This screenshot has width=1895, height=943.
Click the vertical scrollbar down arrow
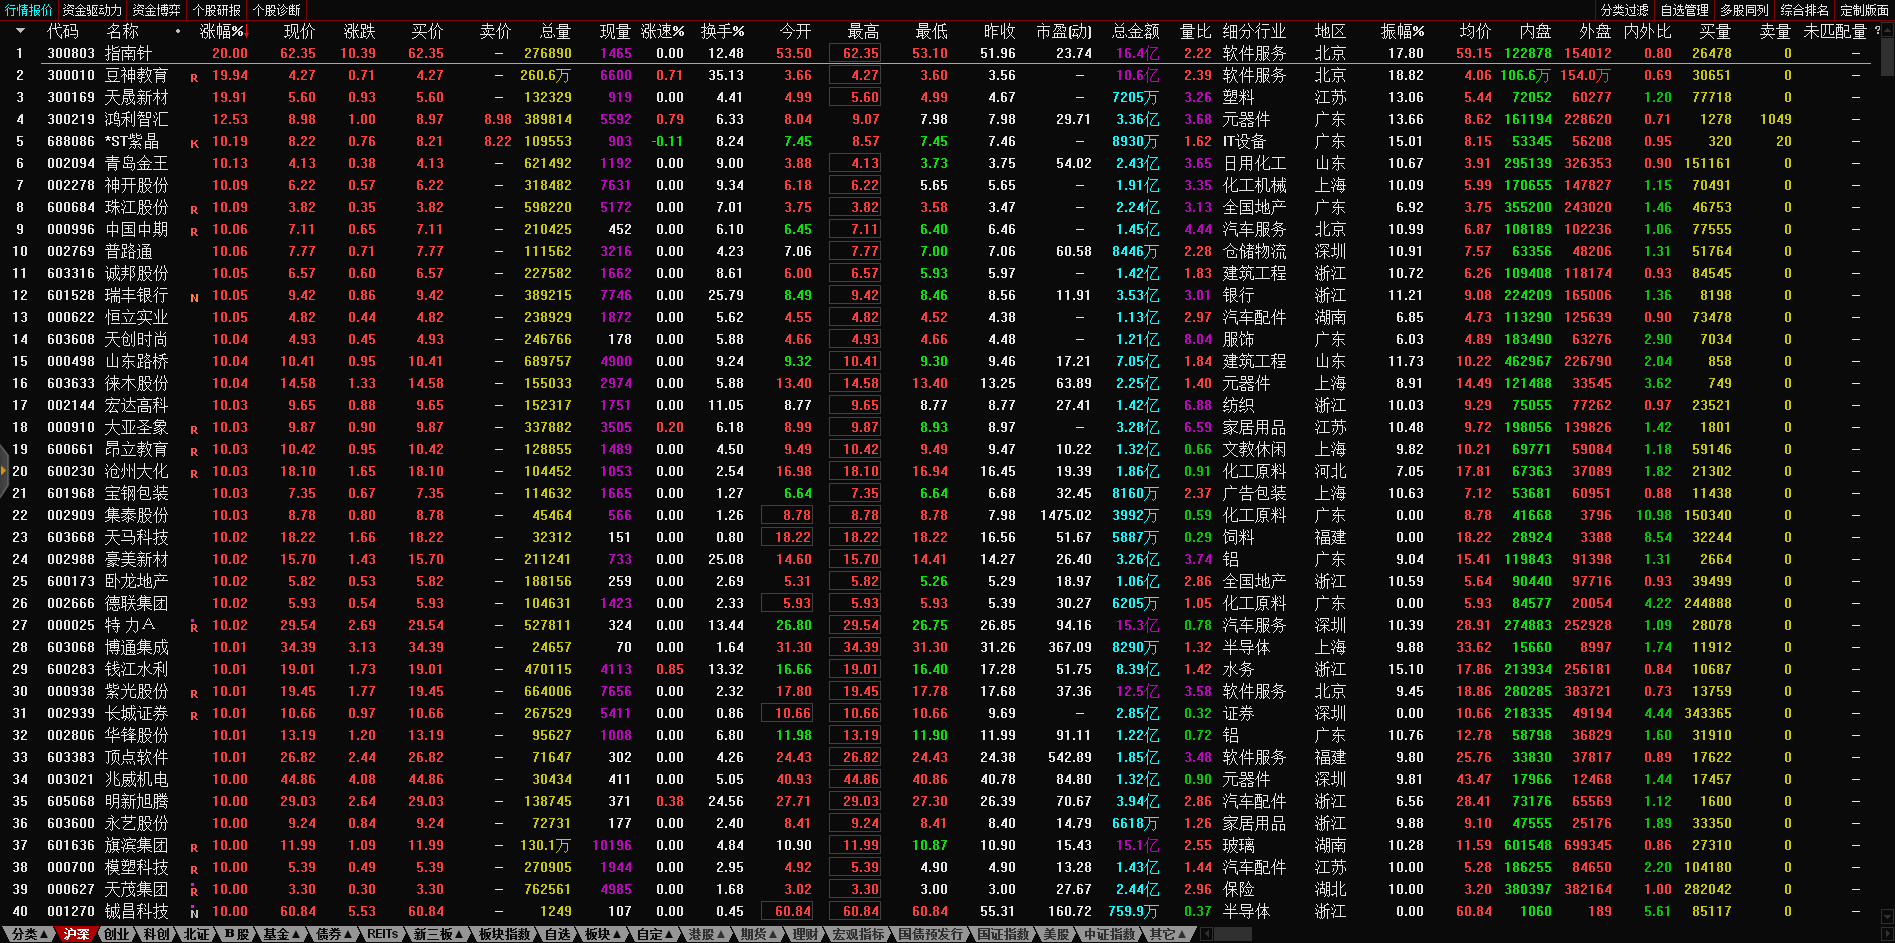1886,915
